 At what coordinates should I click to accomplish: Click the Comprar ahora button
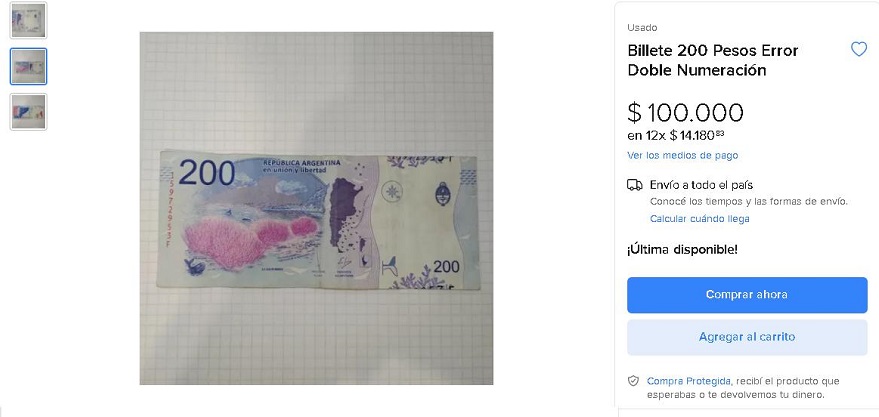[747, 295]
